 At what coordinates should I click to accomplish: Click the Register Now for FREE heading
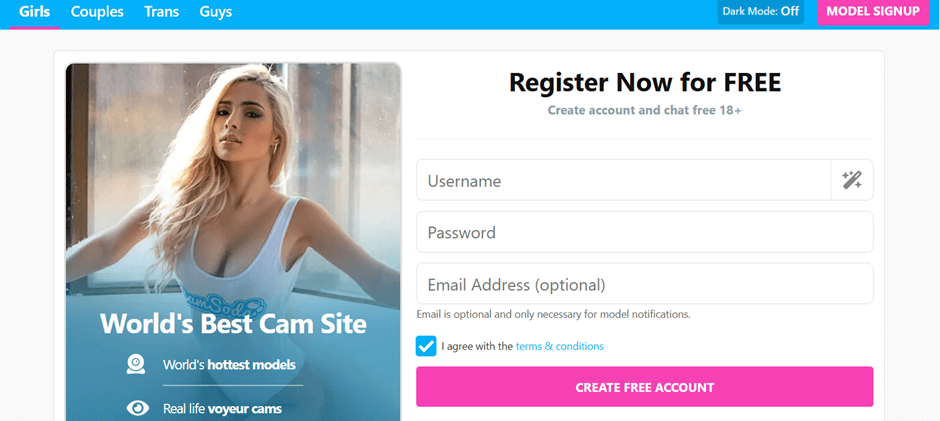pyautogui.click(x=645, y=82)
